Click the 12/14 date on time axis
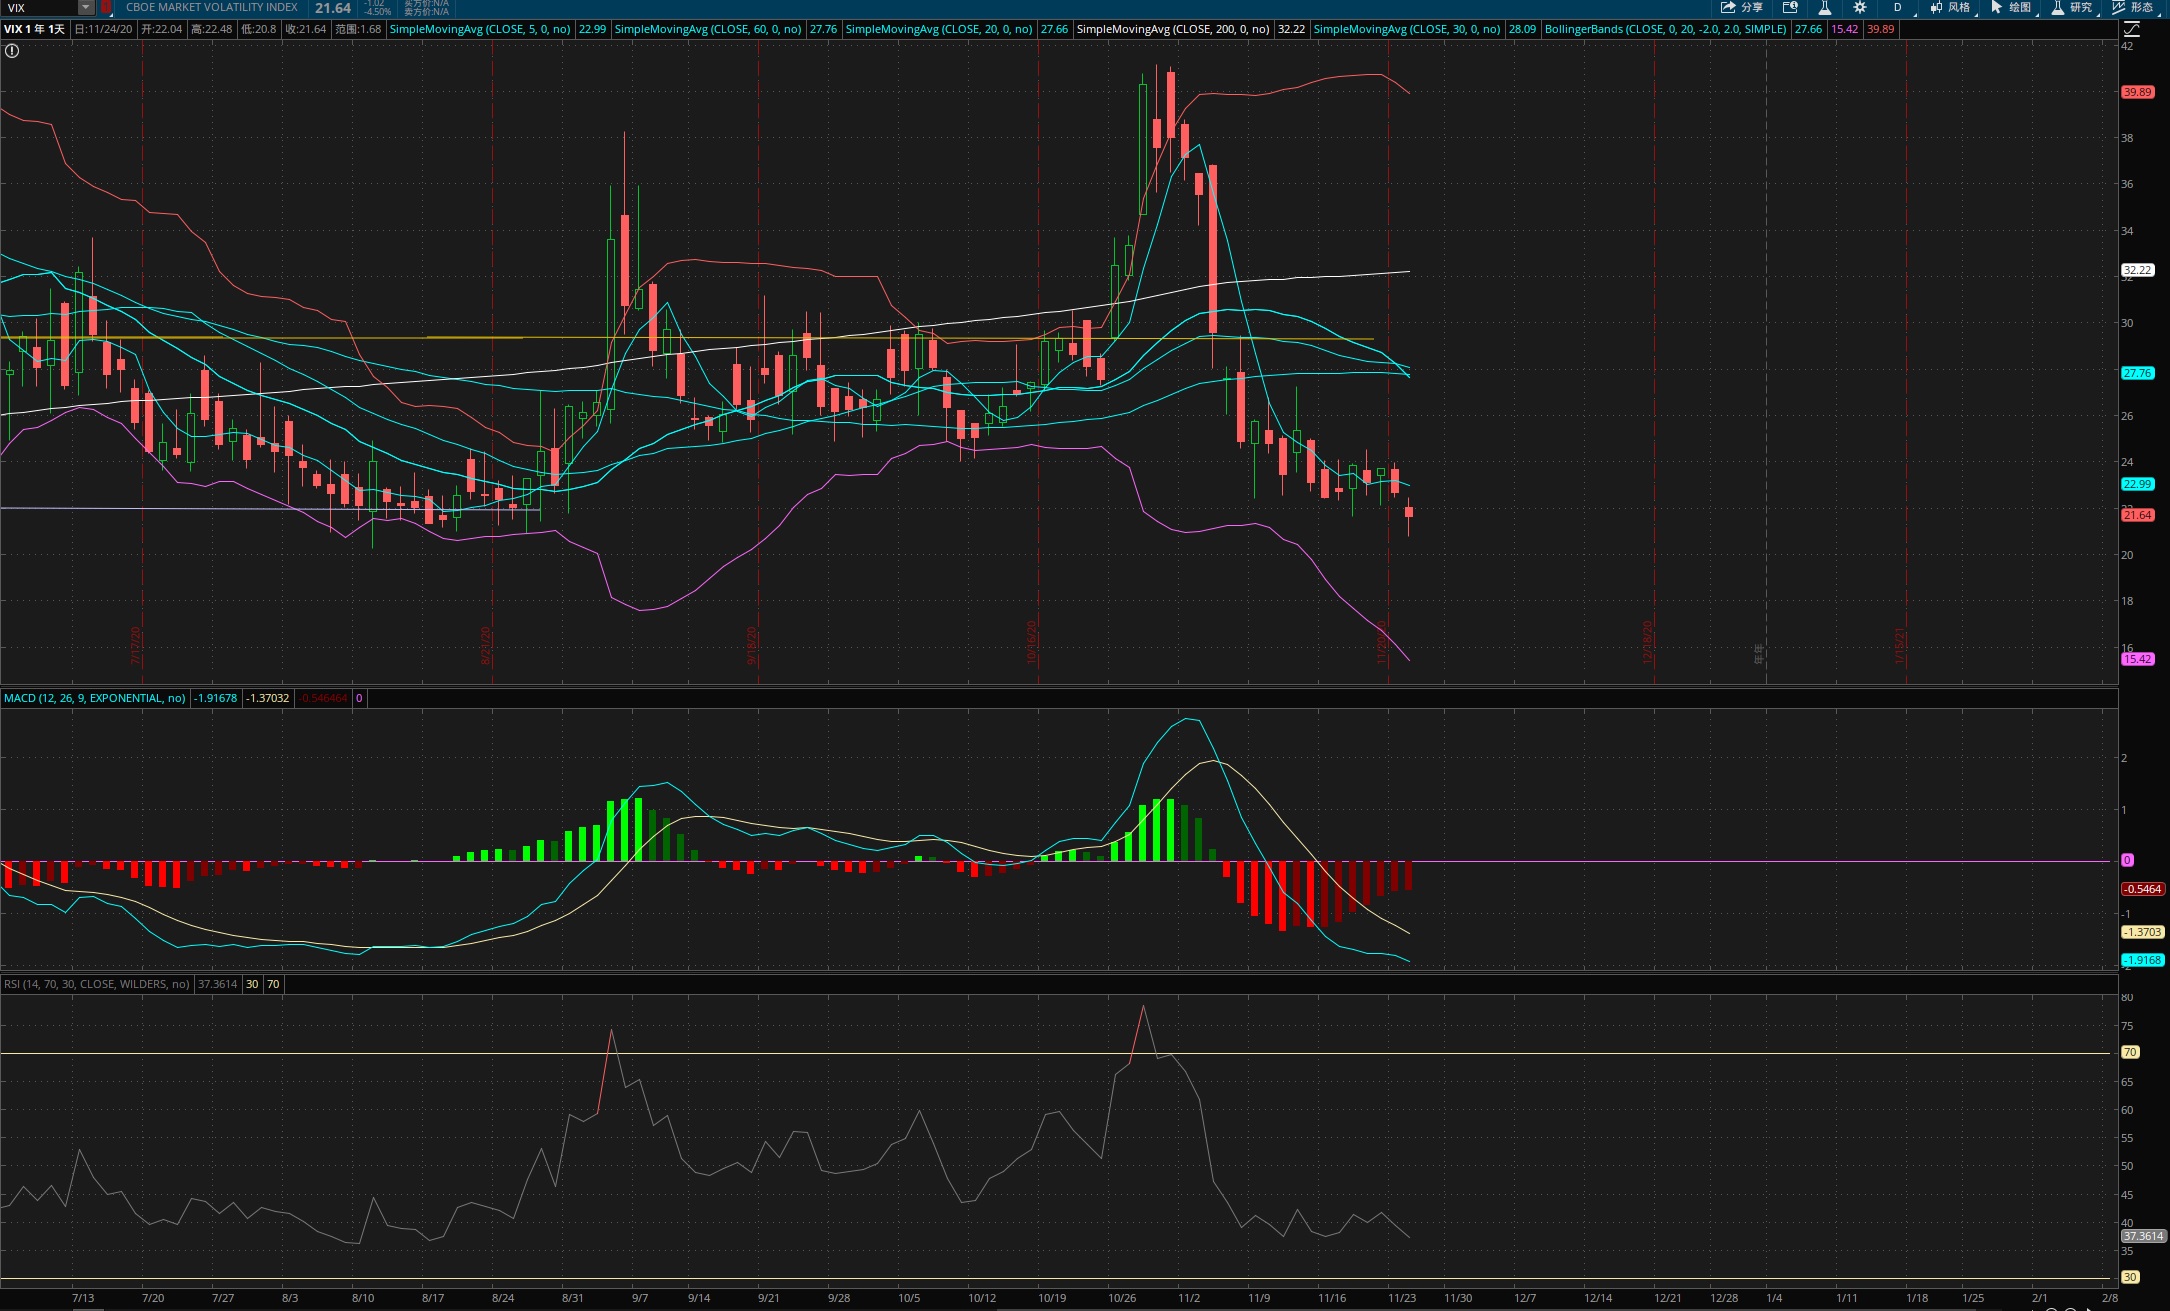 pos(1598,1298)
